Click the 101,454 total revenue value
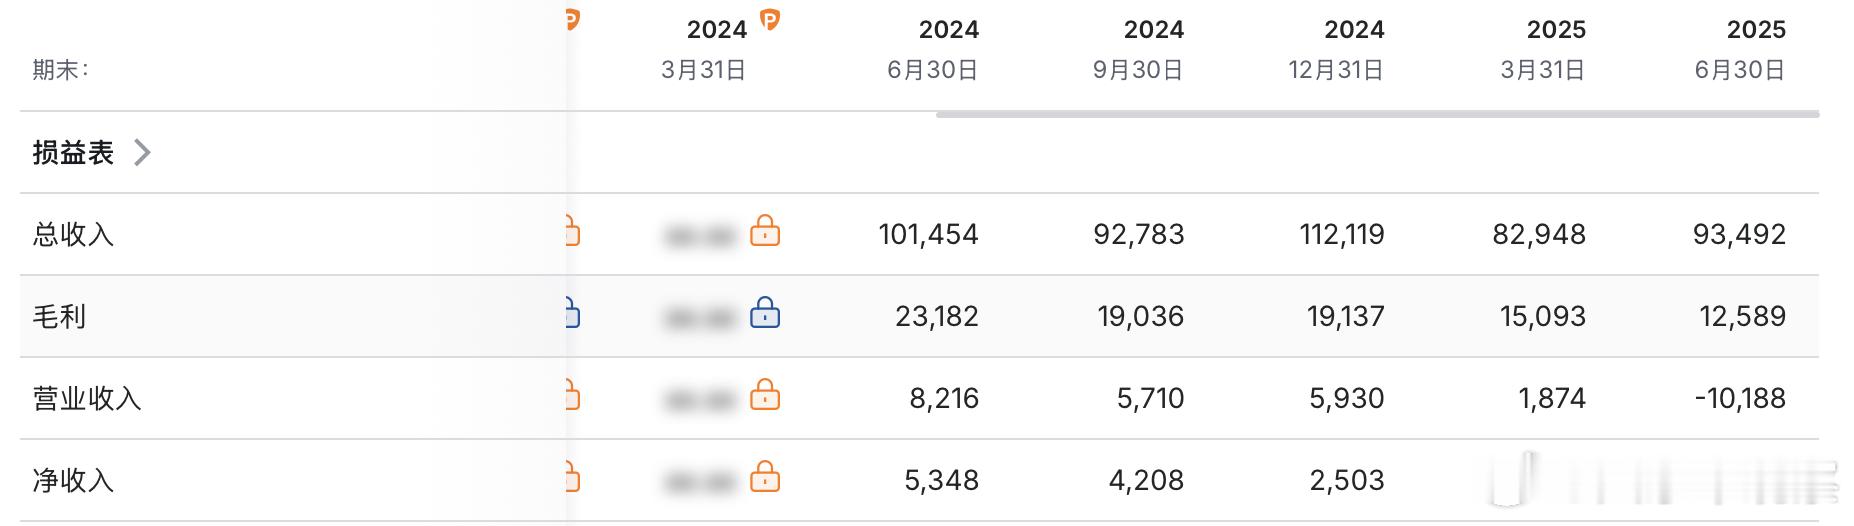Image resolution: width=1854 pixels, height=526 pixels. pyautogui.click(x=929, y=235)
